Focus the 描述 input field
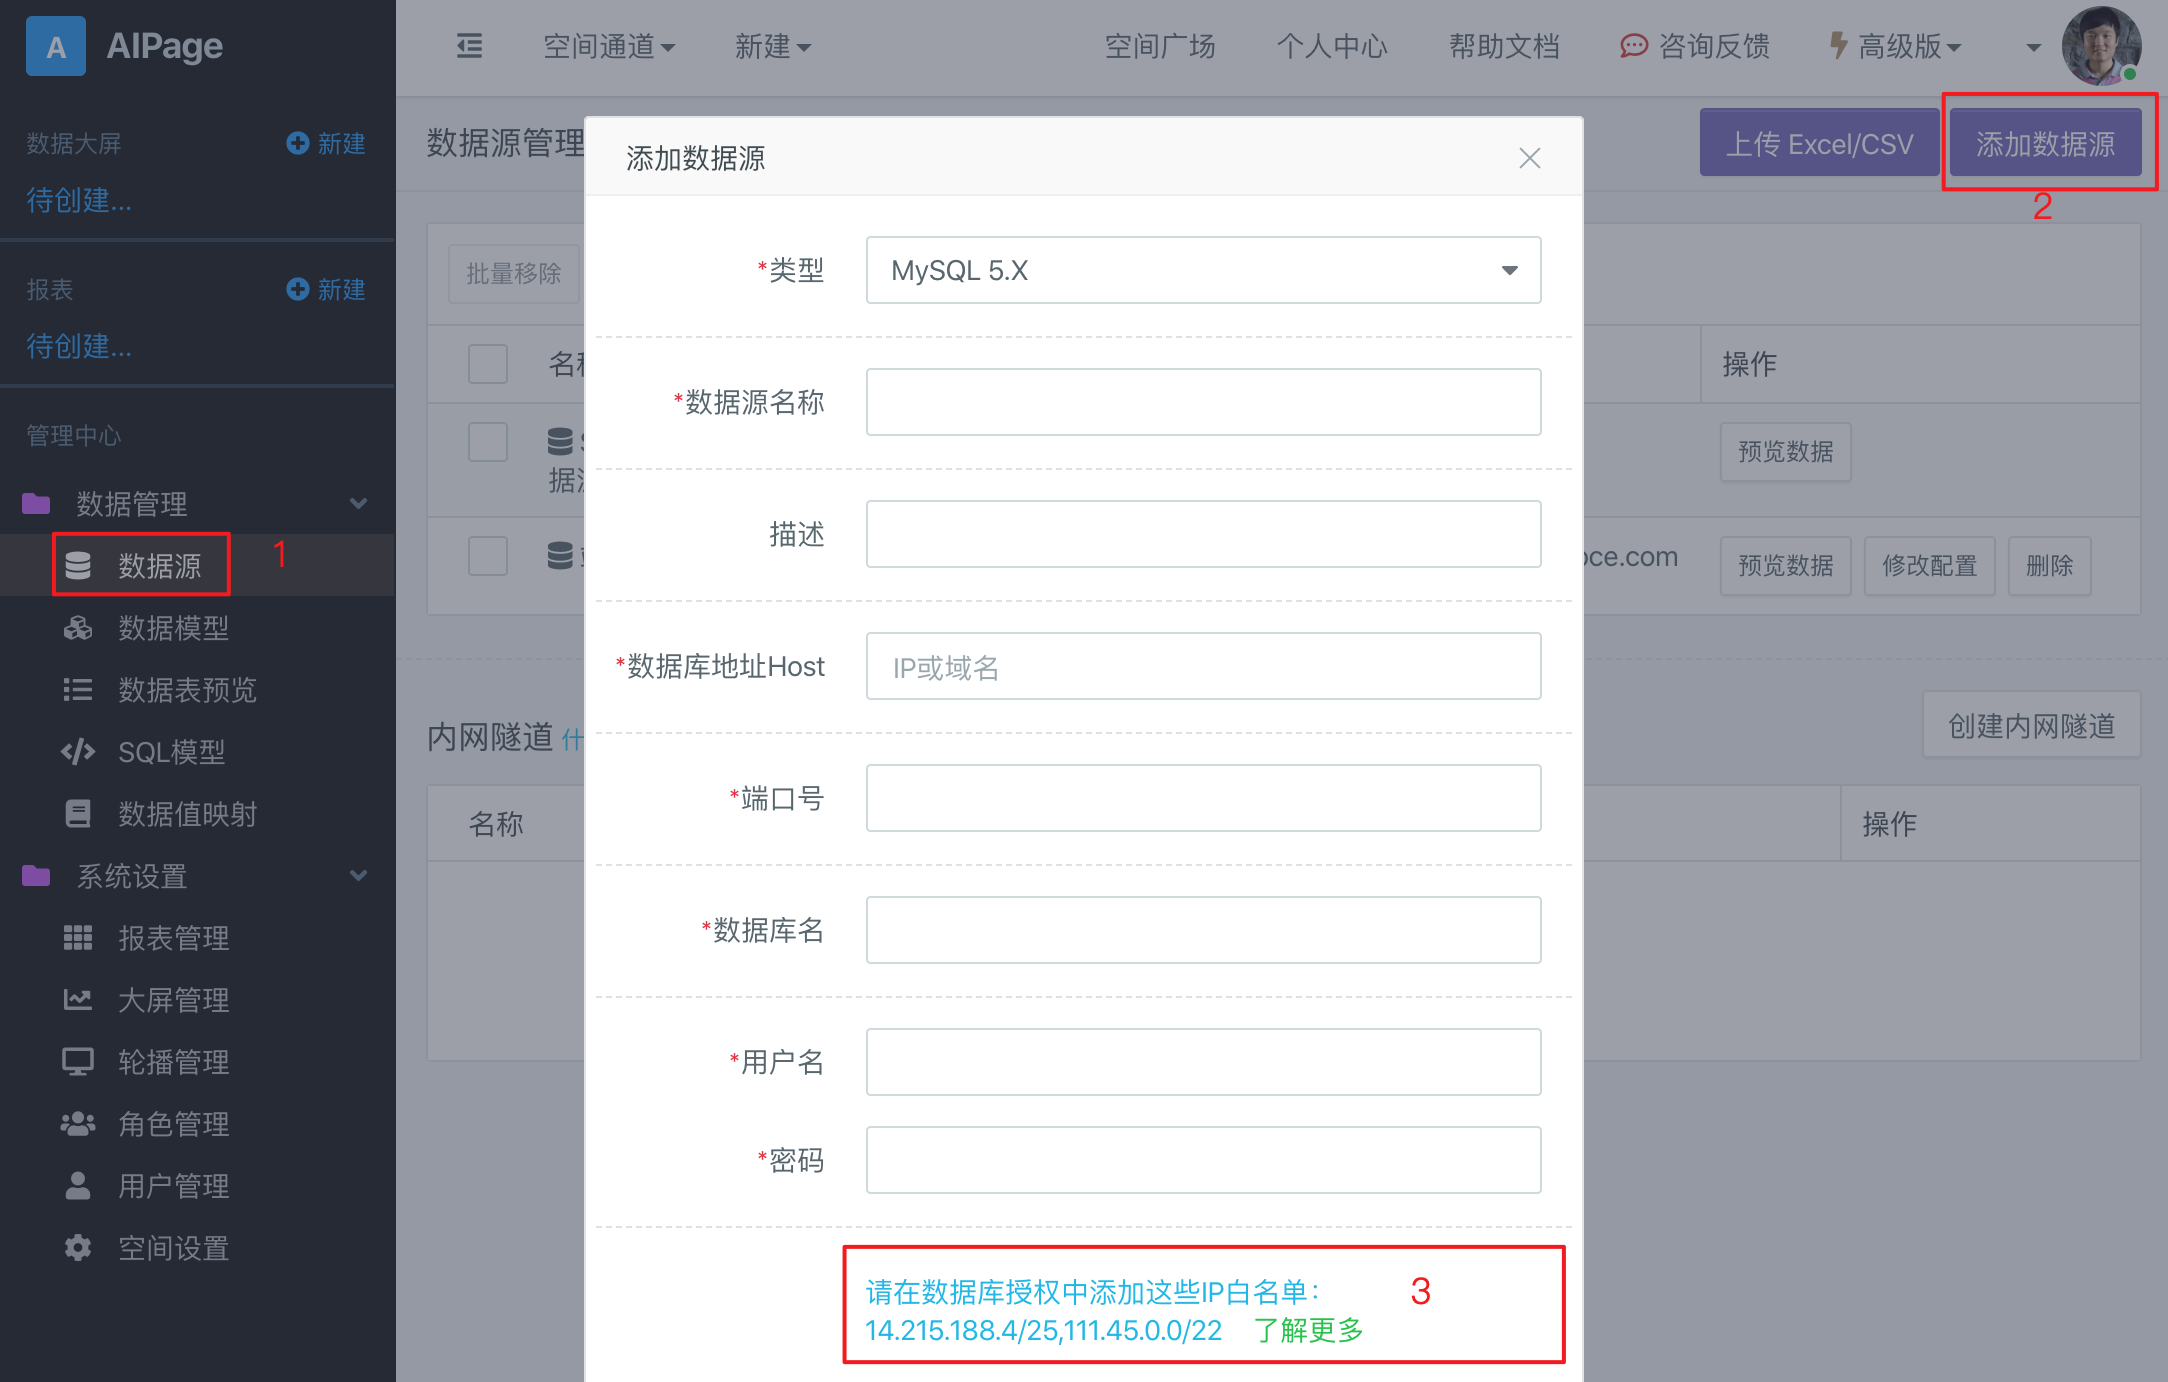Image resolution: width=2168 pixels, height=1382 pixels. pyautogui.click(x=1203, y=534)
